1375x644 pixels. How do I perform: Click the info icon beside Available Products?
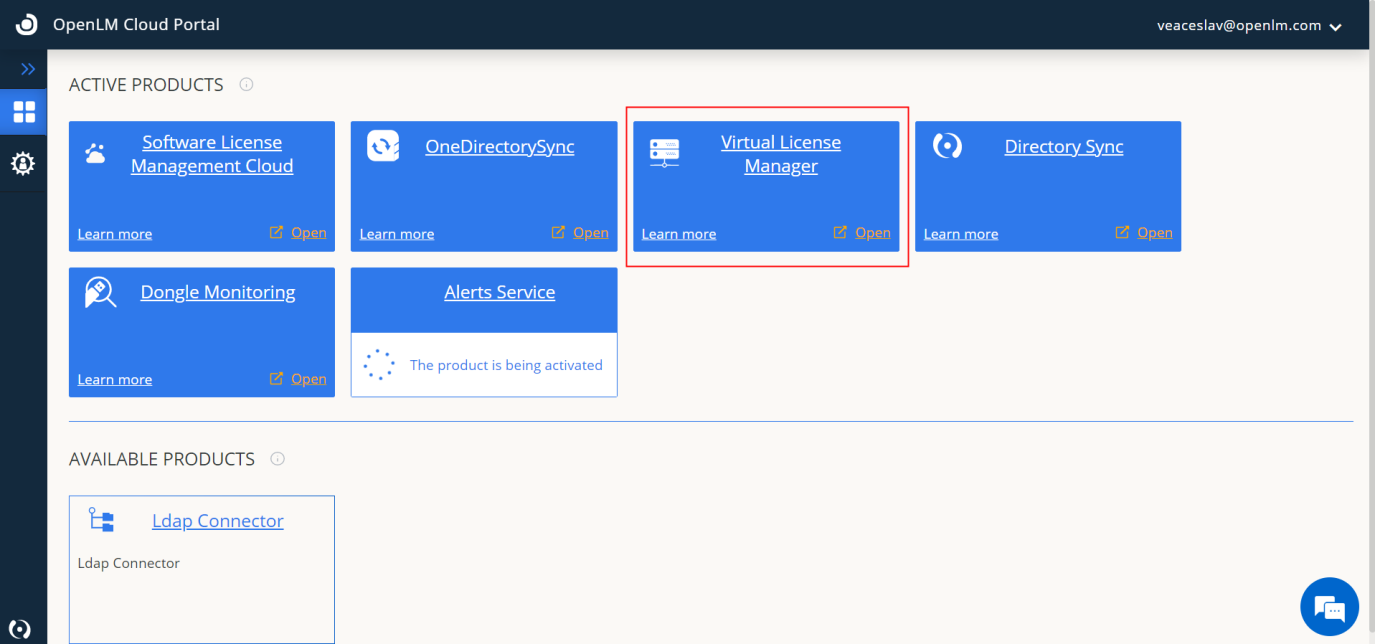(278, 459)
